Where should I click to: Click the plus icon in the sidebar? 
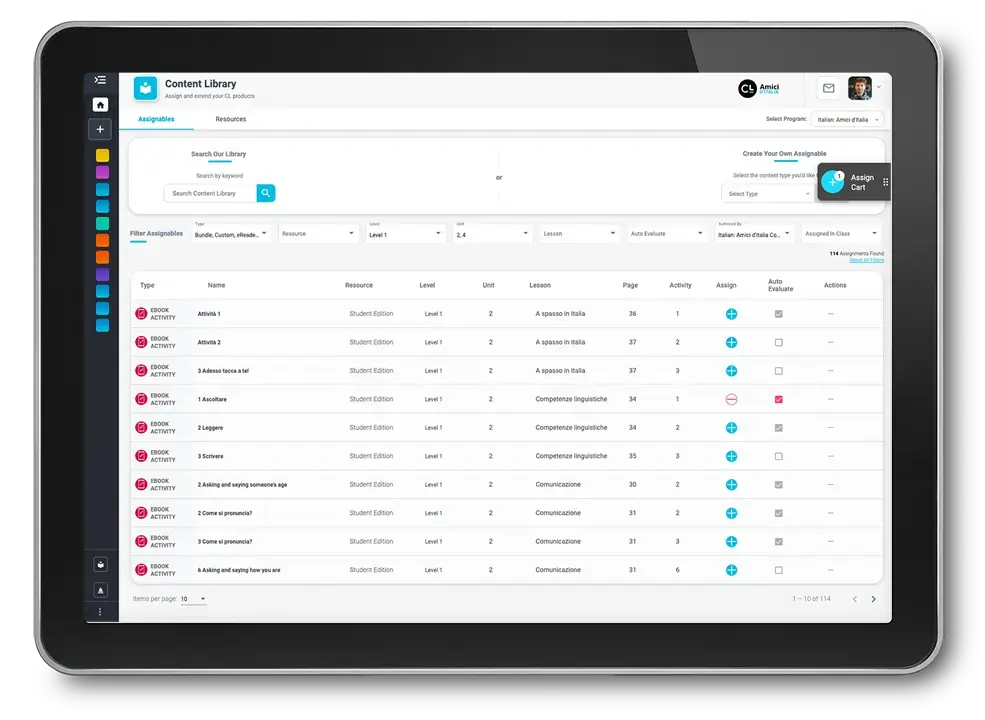(x=100, y=130)
